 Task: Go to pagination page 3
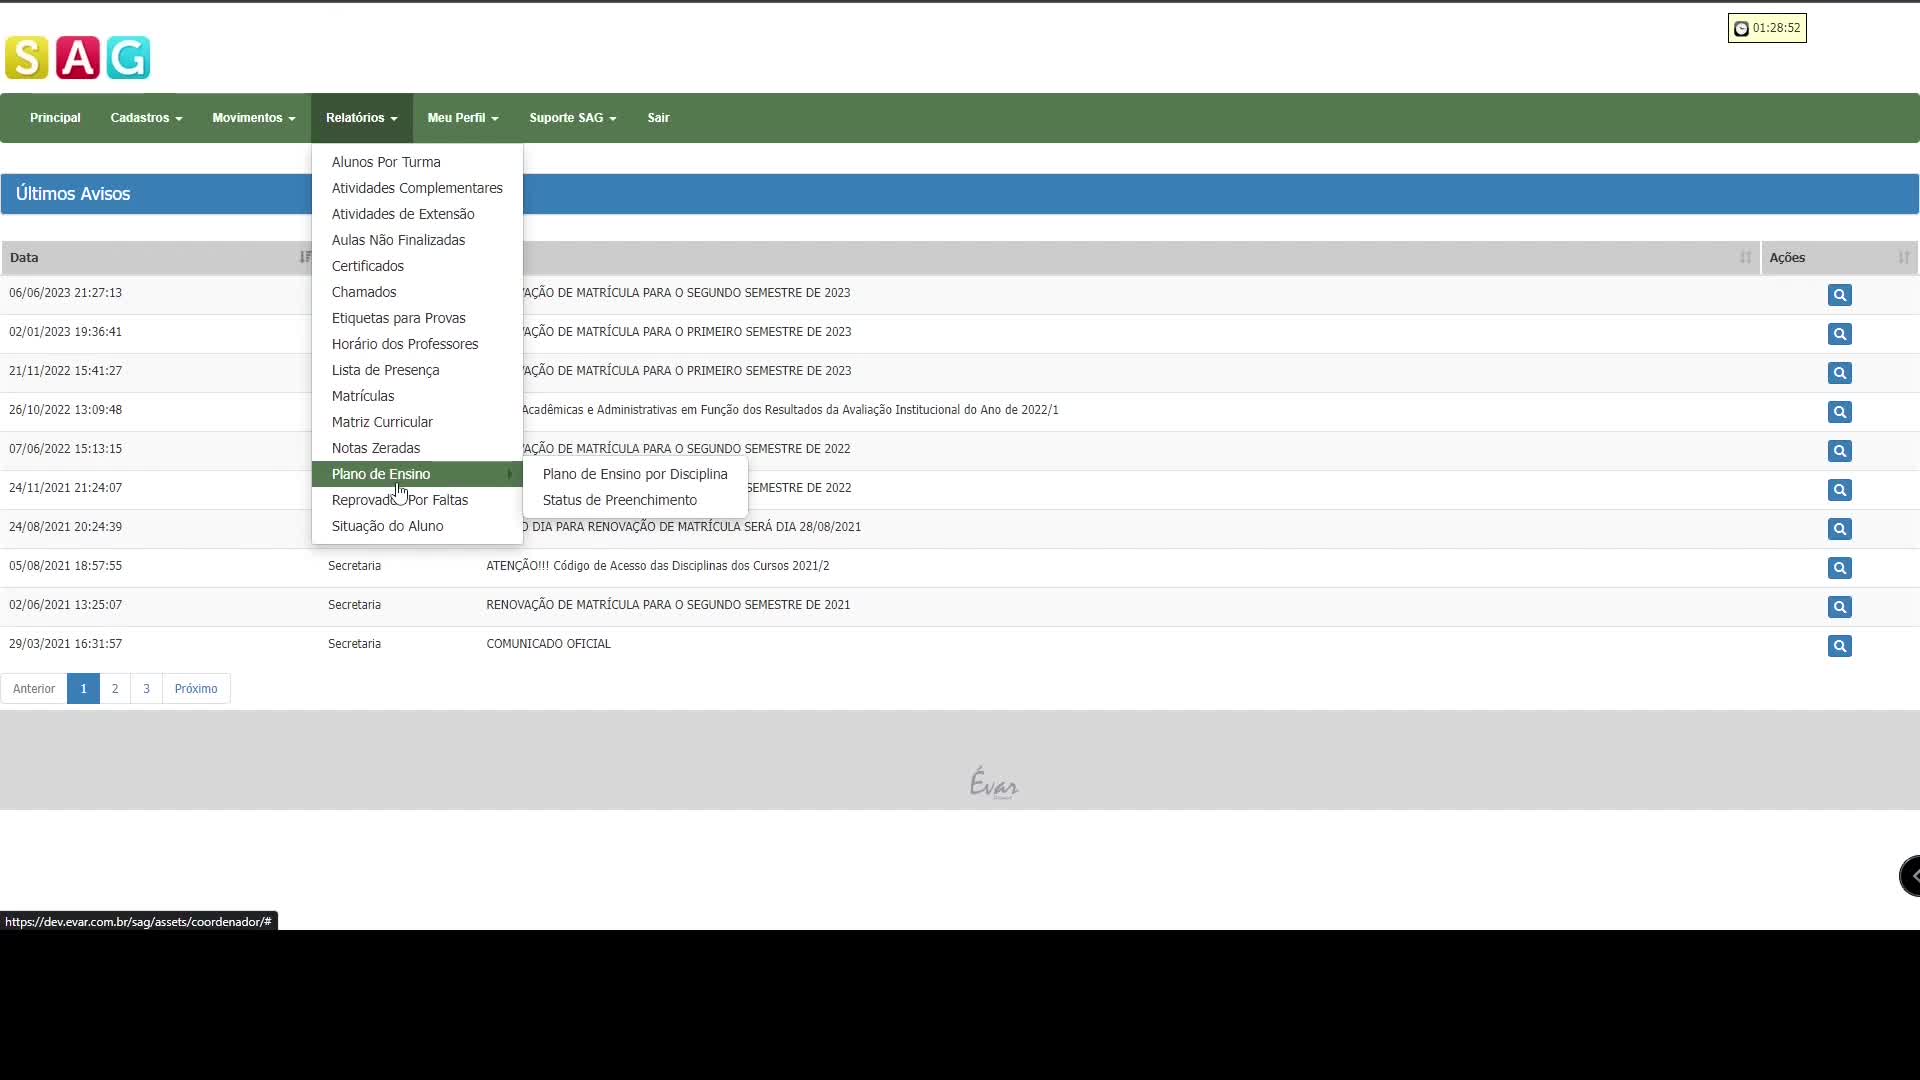146,689
